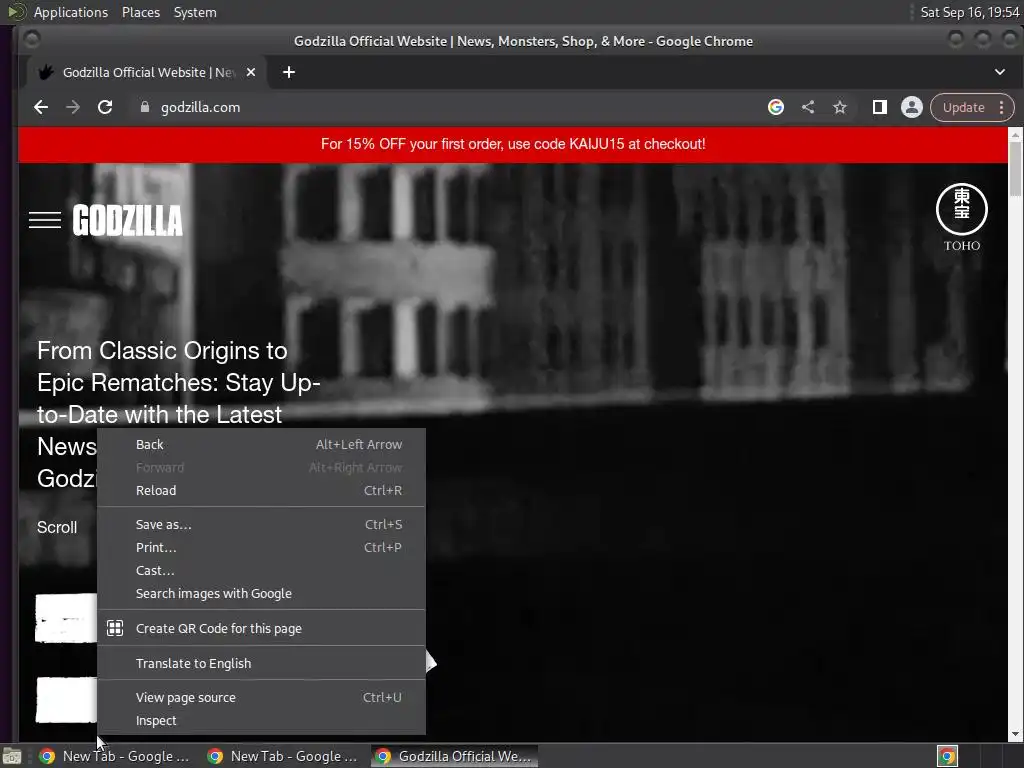
Task: Click the TOHO logo
Action: pyautogui.click(x=962, y=217)
